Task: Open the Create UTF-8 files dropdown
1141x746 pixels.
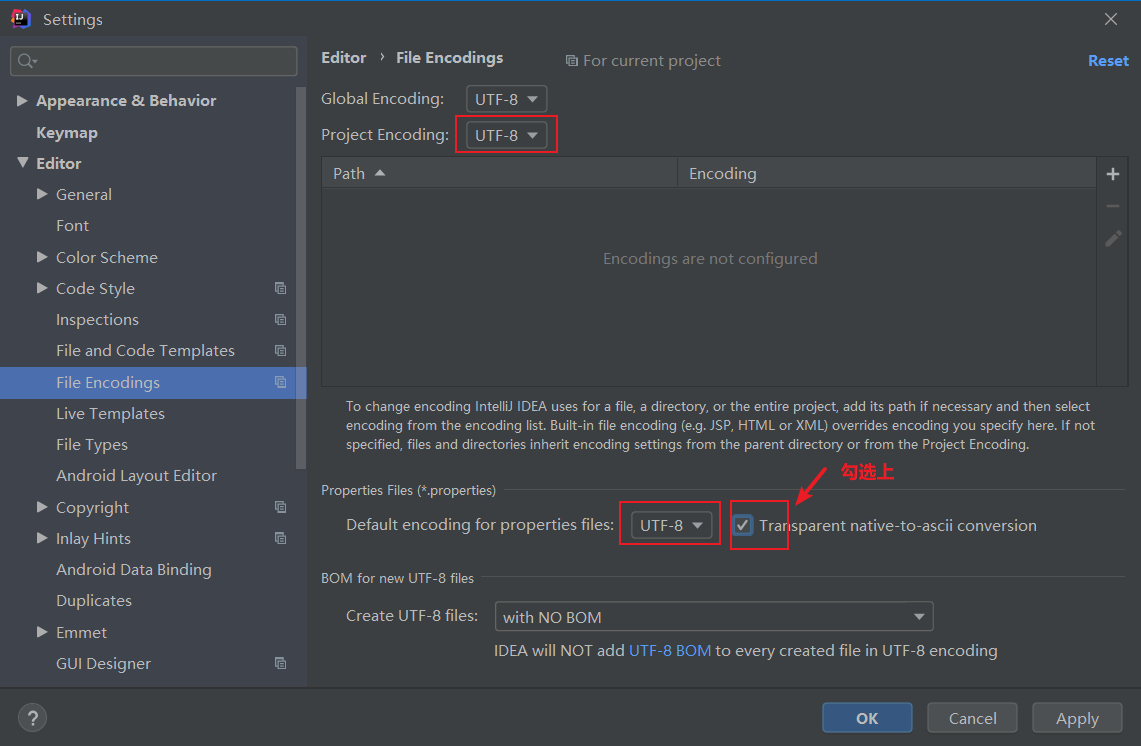Action: coord(713,616)
